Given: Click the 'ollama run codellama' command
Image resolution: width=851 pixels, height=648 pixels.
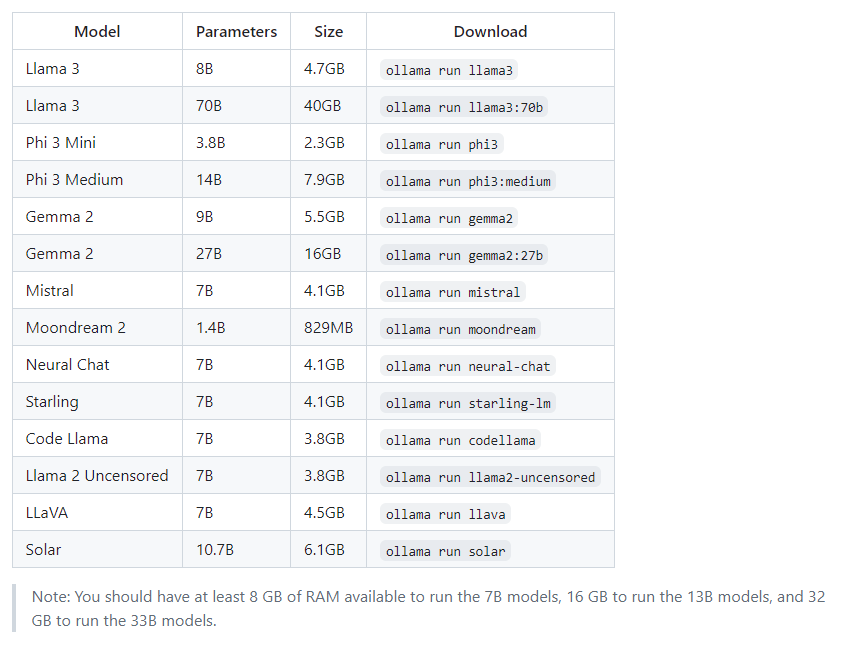Looking at the screenshot, I should (460, 440).
